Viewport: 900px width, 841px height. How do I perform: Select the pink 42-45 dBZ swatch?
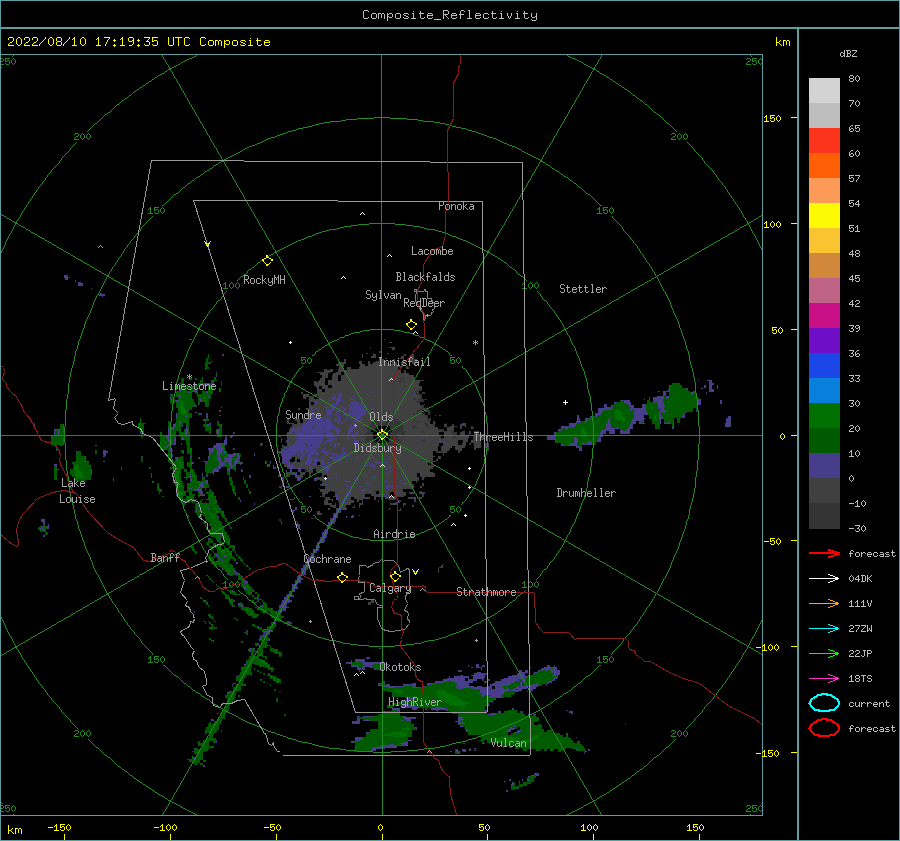[824, 291]
